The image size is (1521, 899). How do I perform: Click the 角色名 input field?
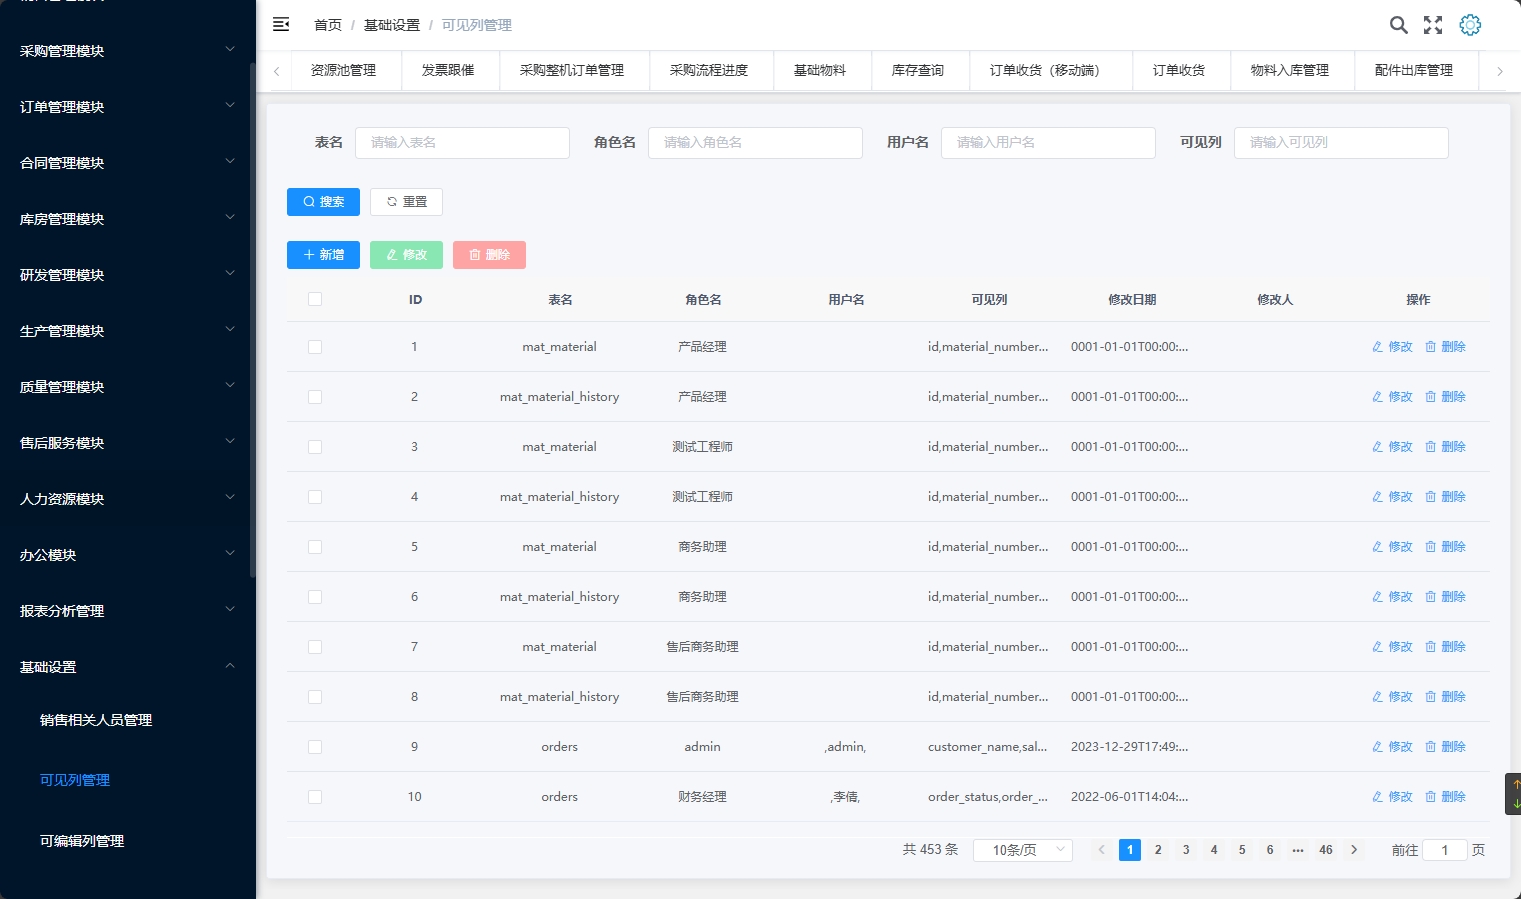click(x=755, y=143)
